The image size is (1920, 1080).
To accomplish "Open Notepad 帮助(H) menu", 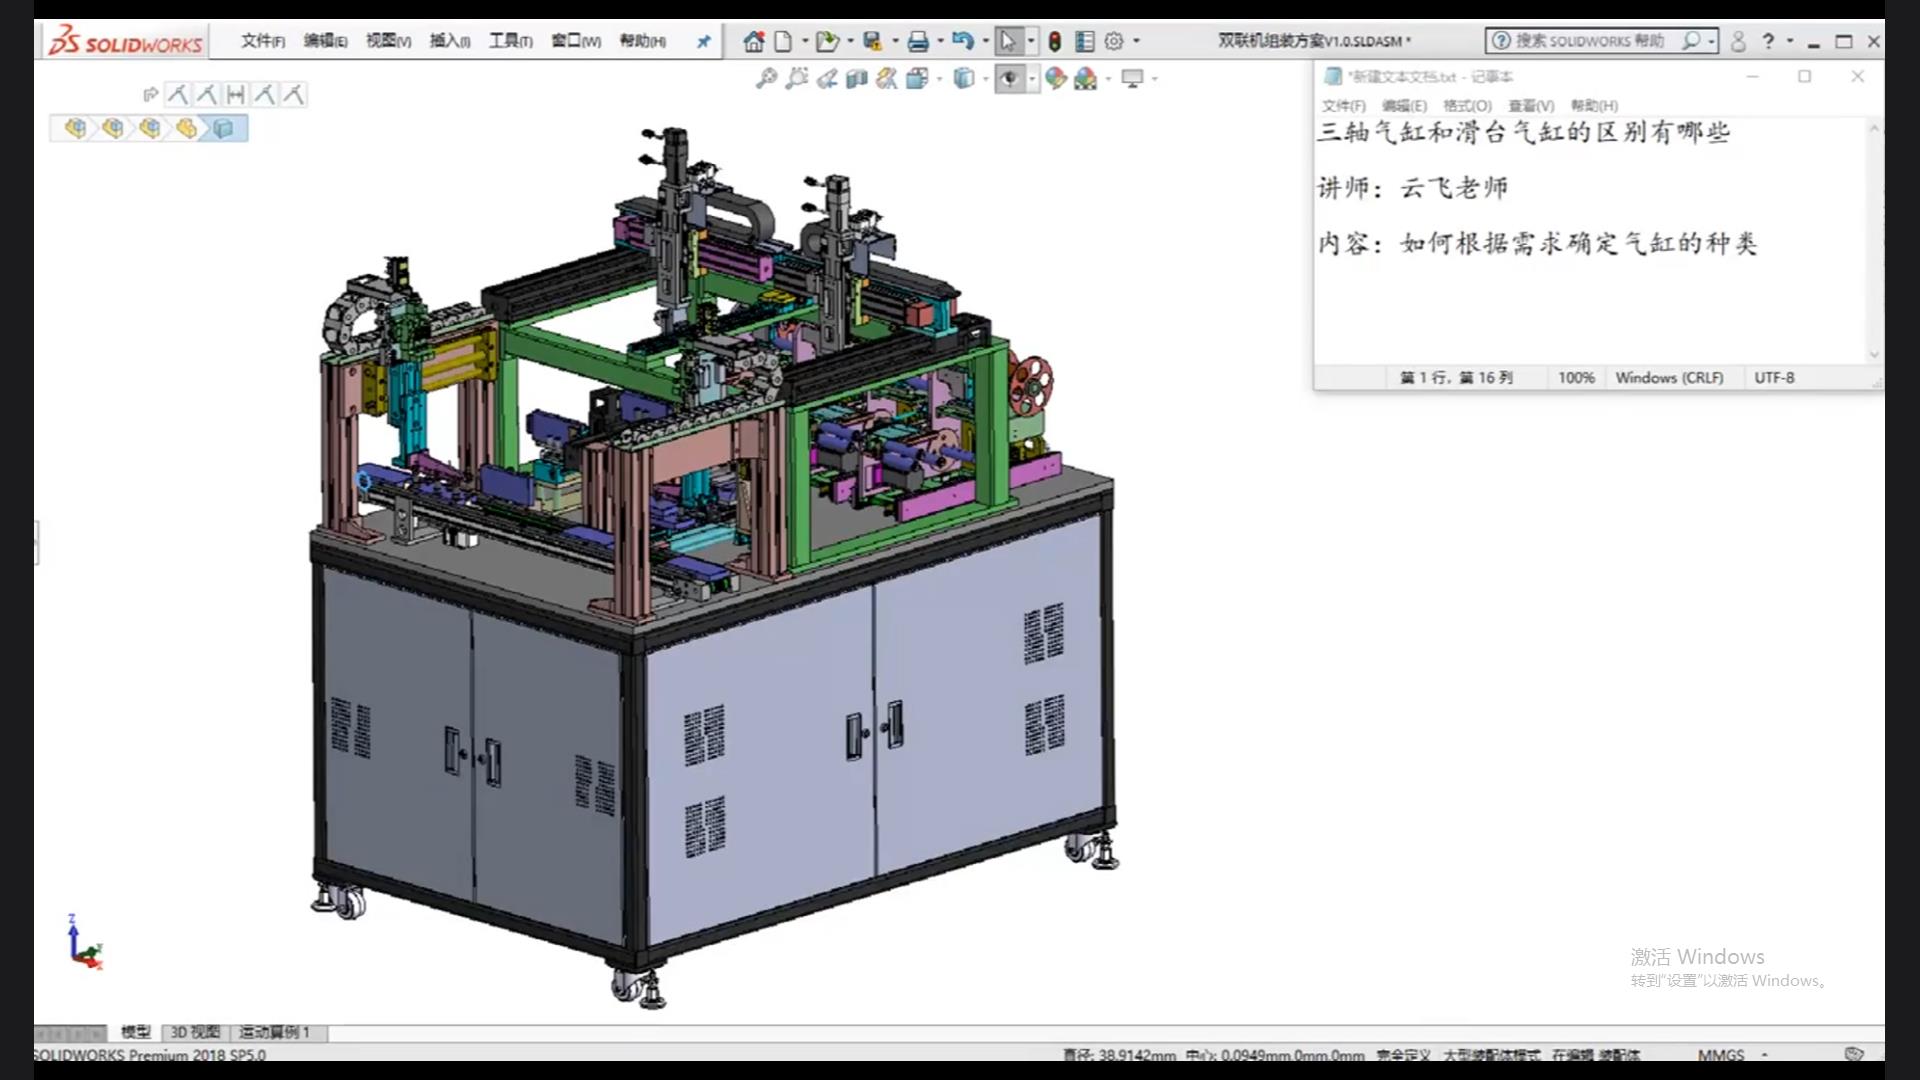I will click(1594, 106).
